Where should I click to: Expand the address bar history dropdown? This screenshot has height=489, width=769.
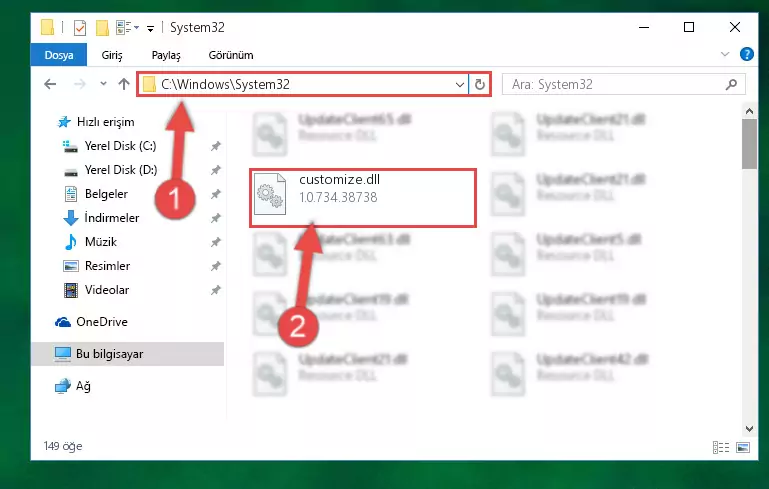pos(460,84)
